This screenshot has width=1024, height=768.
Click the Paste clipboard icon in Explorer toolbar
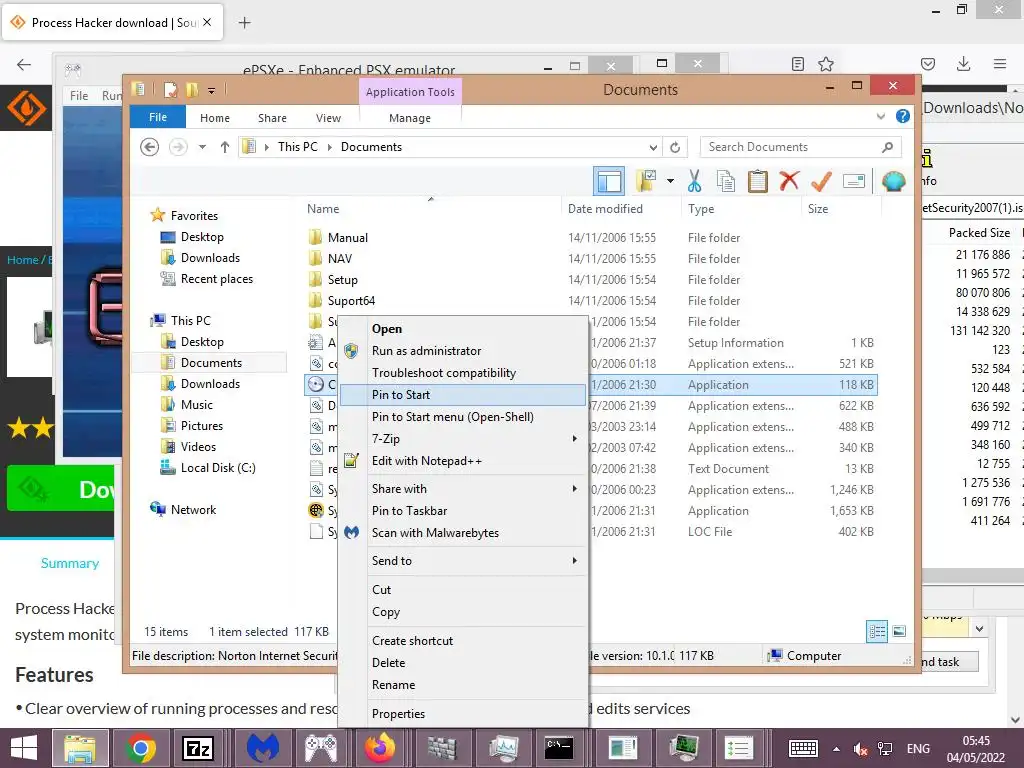click(x=758, y=181)
